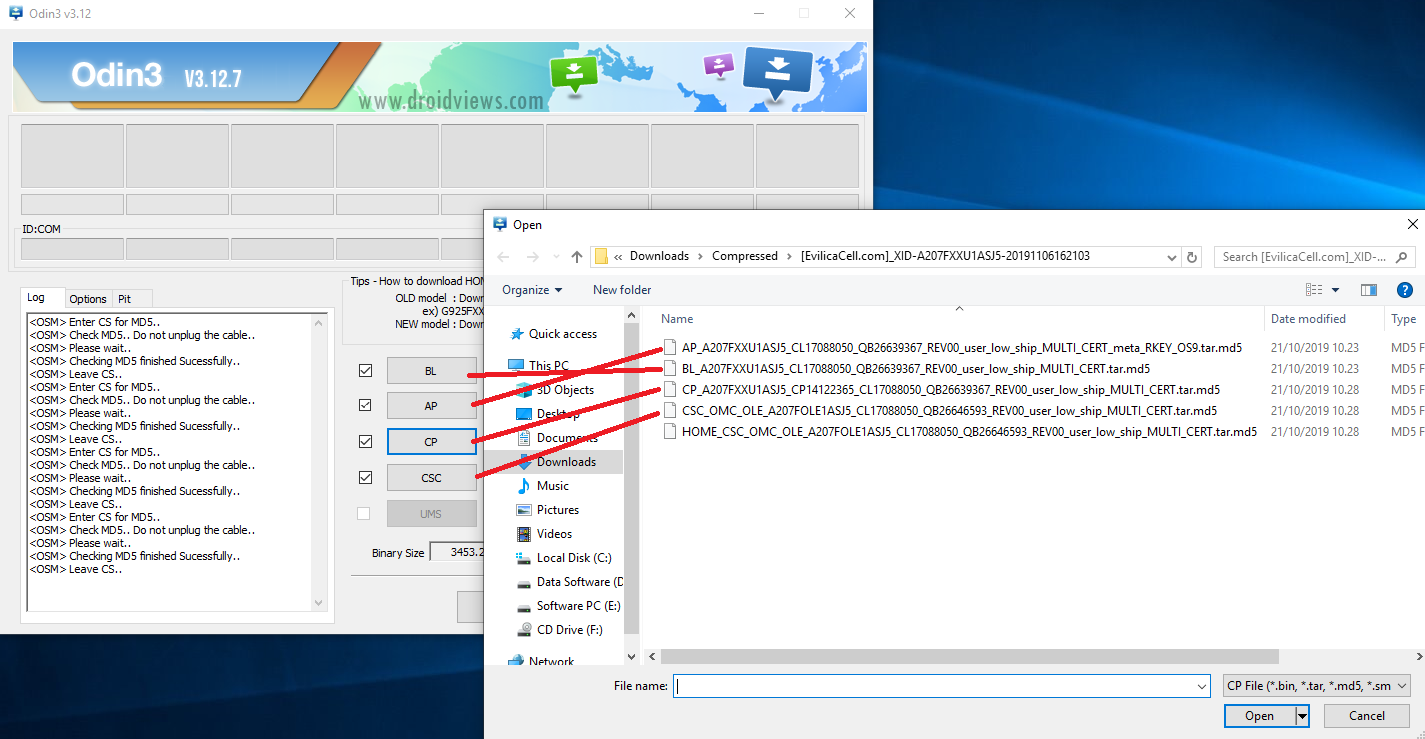Click the HOME_CSC_OMC_OLE file icon
The image size is (1425, 739).
pos(669,431)
